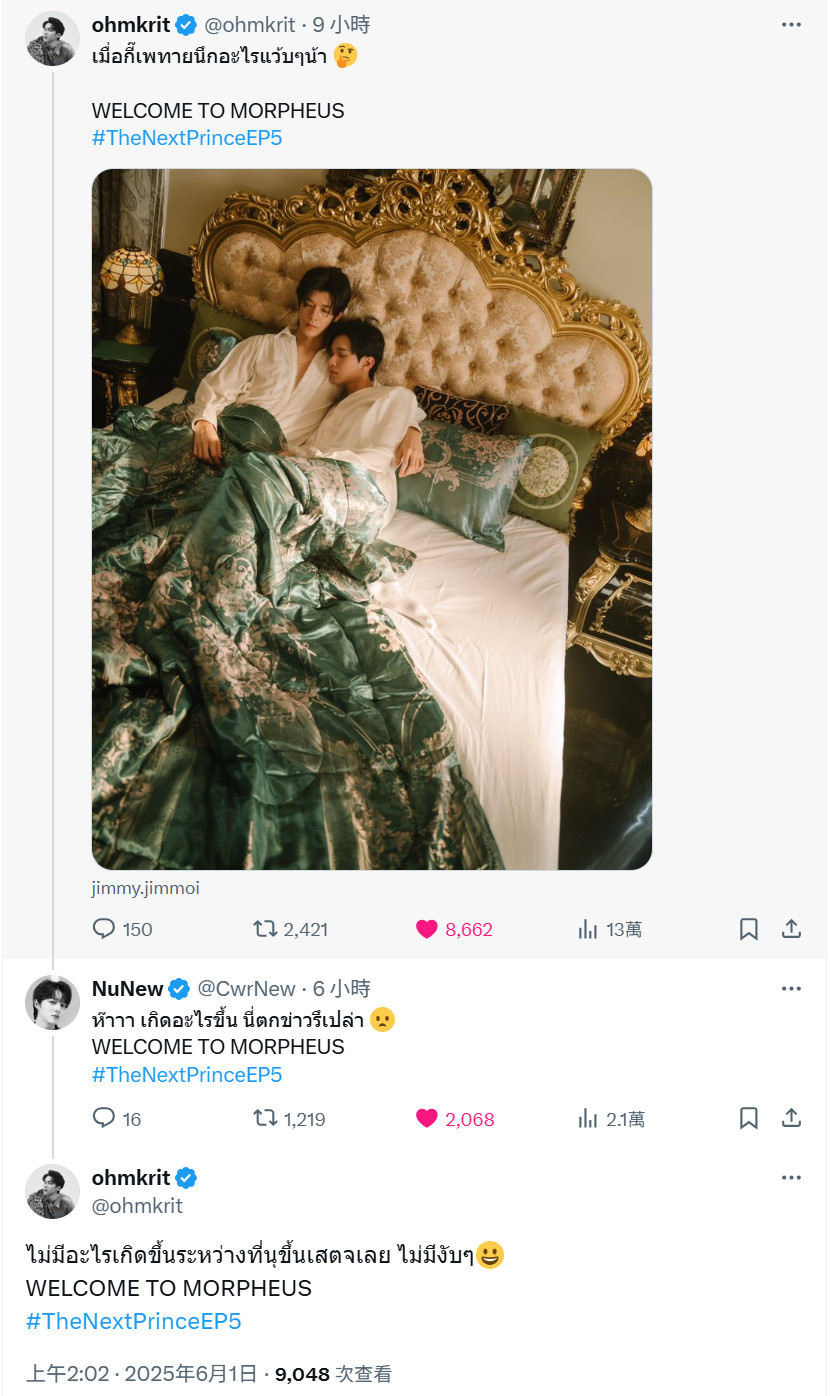The height and width of the screenshot is (1396, 830).
Task: Unlike the tweet with 8,662 likes
Action: [427, 929]
